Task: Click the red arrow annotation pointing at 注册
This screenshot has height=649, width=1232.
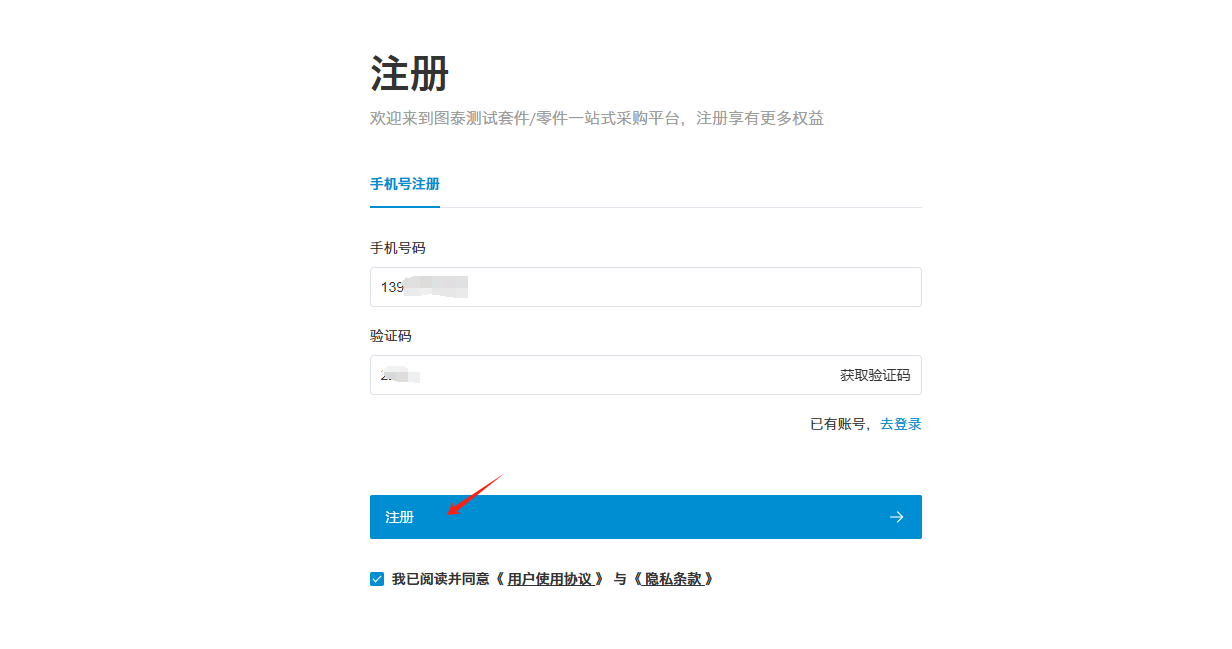Action: [475, 495]
